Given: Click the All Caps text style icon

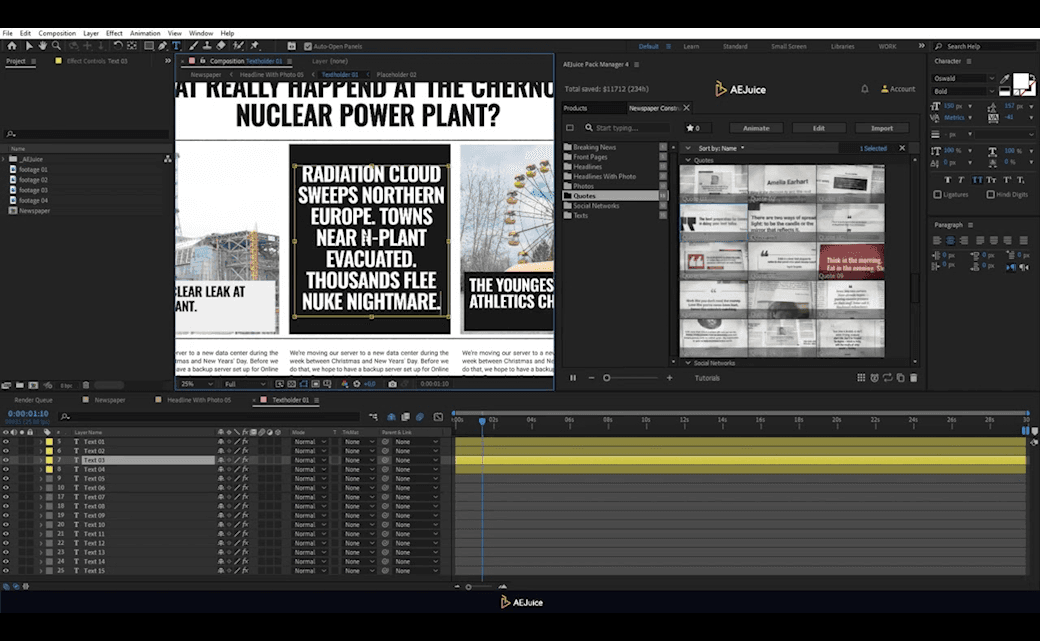Looking at the screenshot, I should click(977, 180).
